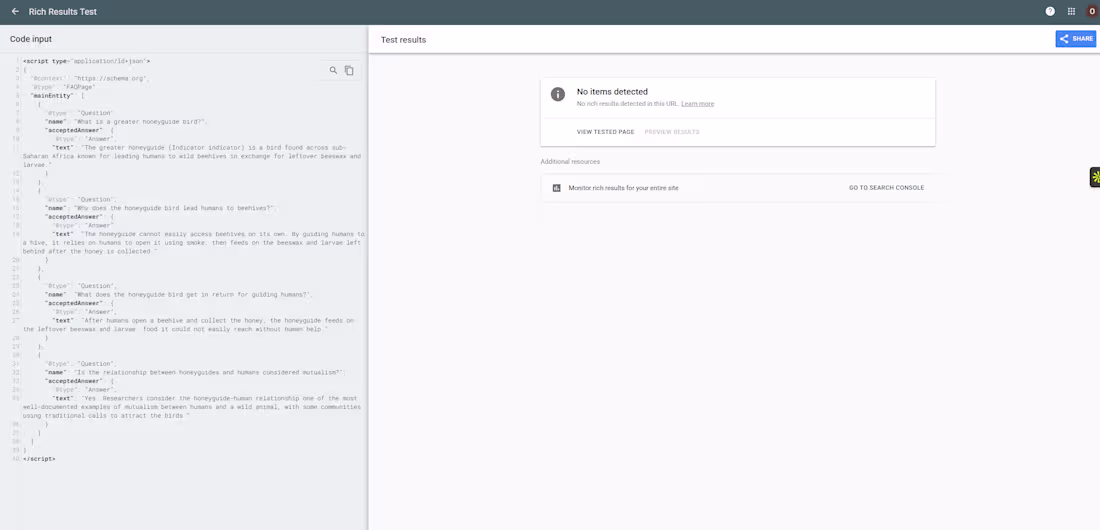This screenshot has width=1100, height=530.
Task: Click the FAQPage type code line
Action: click(x=63, y=87)
